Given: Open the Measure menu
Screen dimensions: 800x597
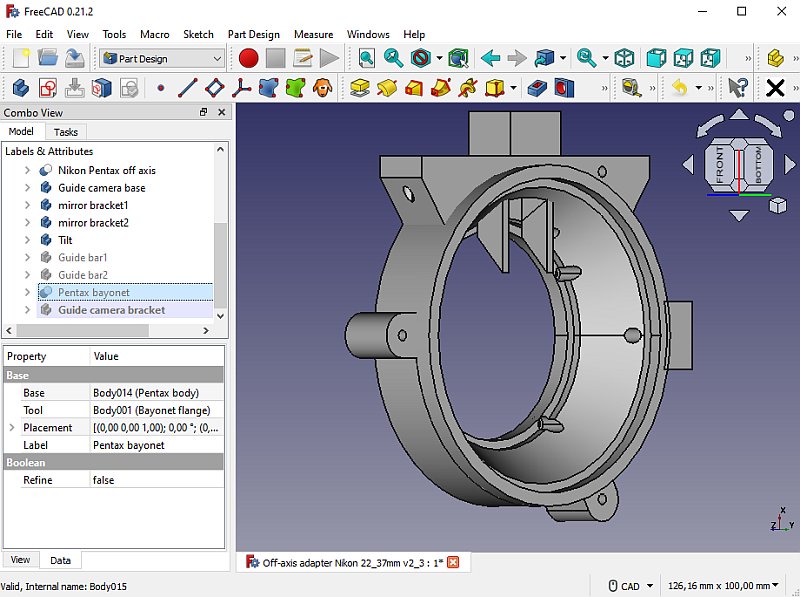Looking at the screenshot, I should pos(313,34).
